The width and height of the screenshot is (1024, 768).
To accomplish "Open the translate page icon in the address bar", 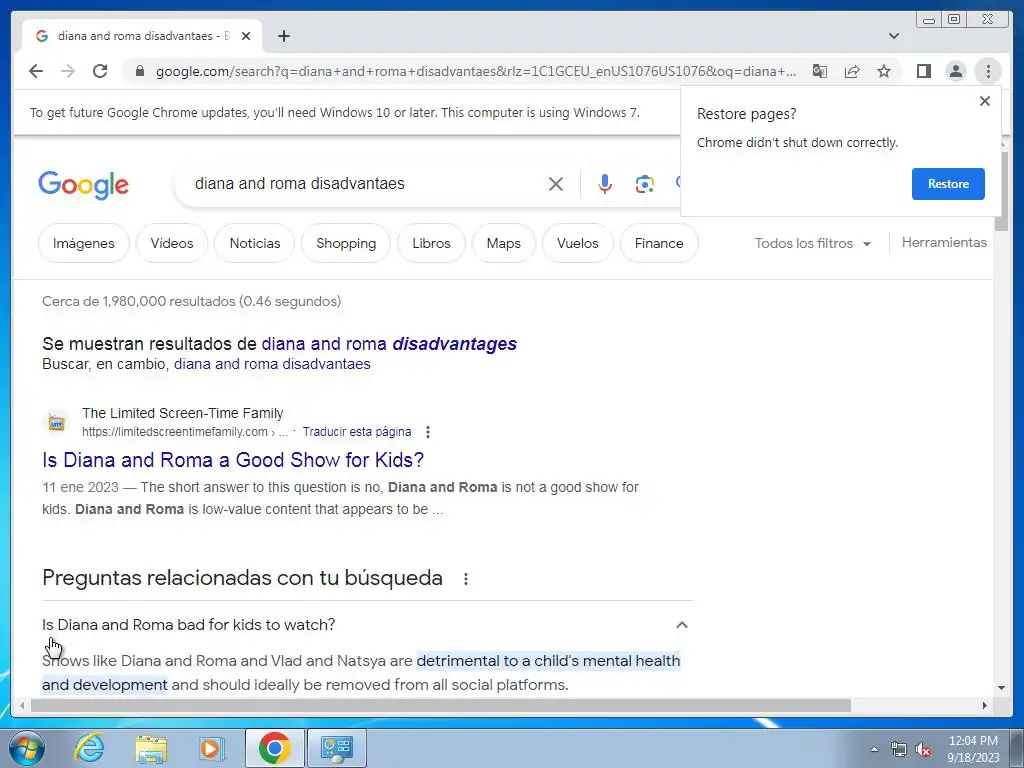I will [x=820, y=71].
